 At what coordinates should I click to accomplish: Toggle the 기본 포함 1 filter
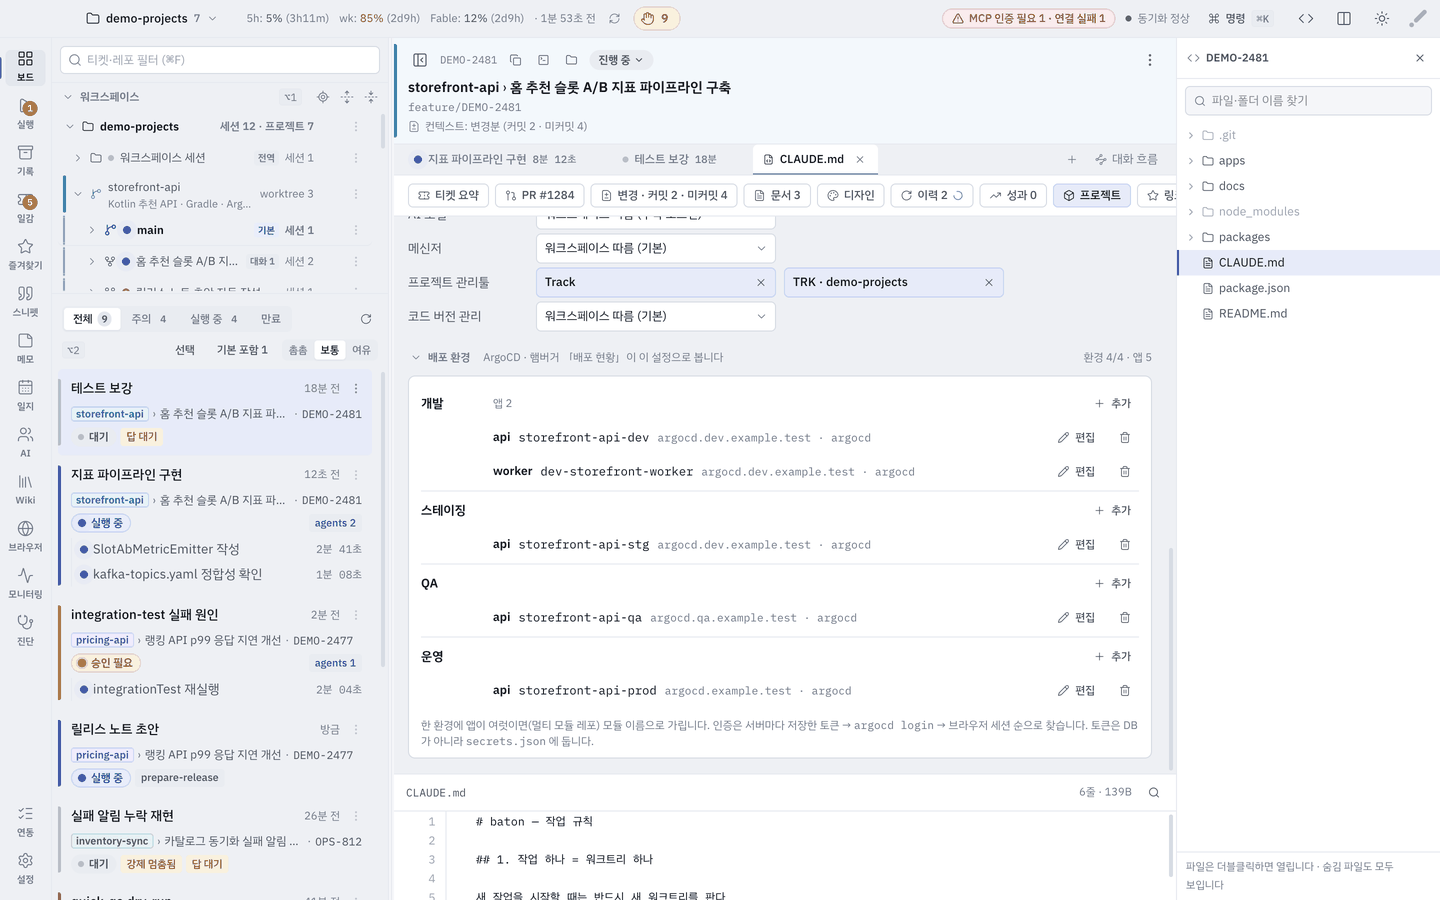242,350
